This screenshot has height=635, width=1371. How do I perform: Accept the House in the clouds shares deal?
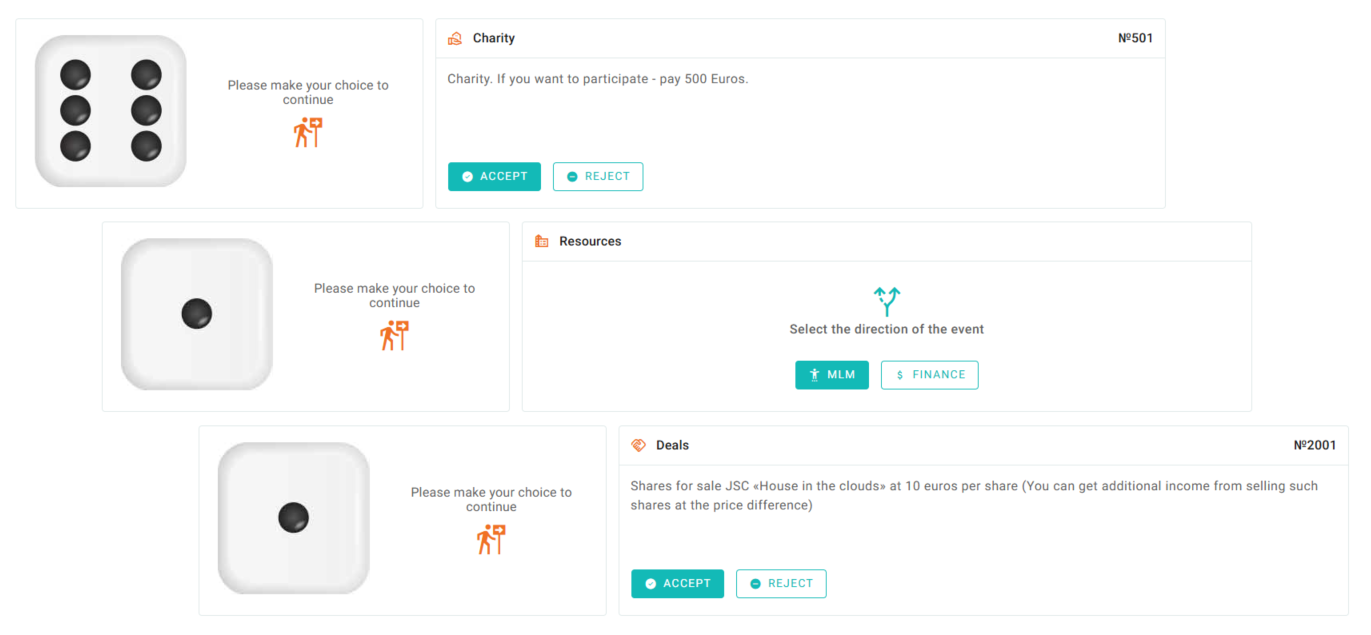(x=677, y=584)
